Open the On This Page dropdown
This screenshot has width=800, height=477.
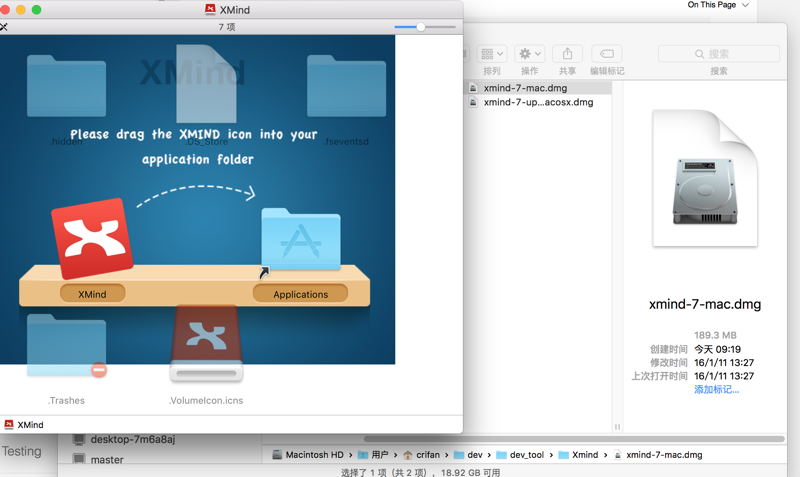tap(718, 5)
